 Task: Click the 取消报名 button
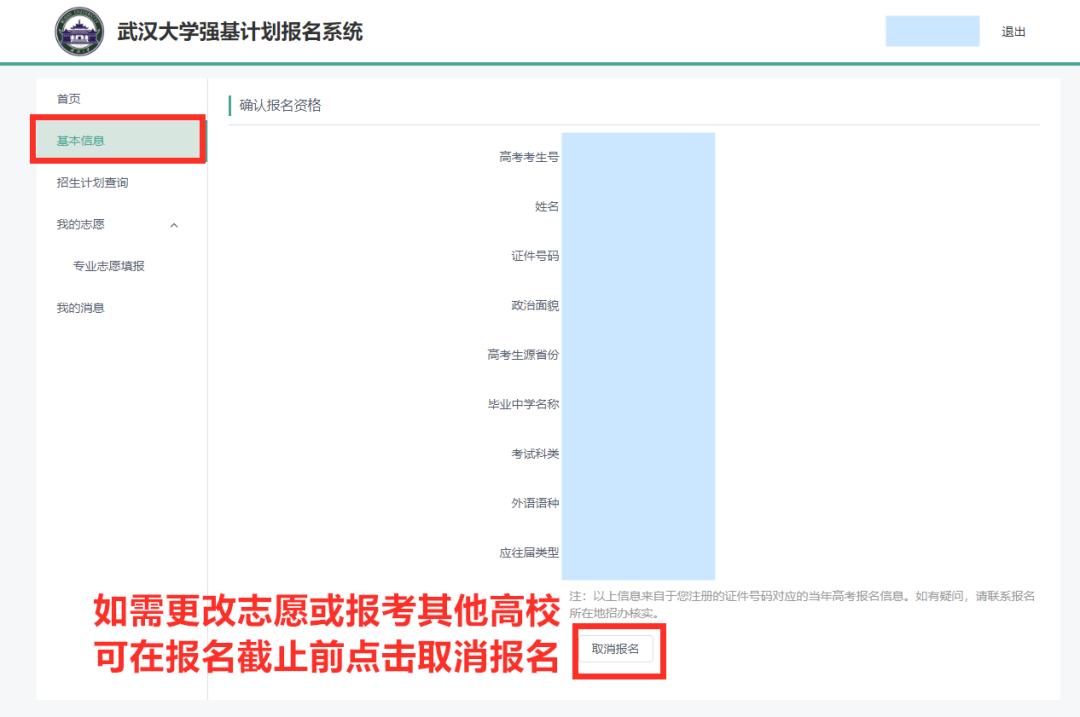tap(615, 649)
